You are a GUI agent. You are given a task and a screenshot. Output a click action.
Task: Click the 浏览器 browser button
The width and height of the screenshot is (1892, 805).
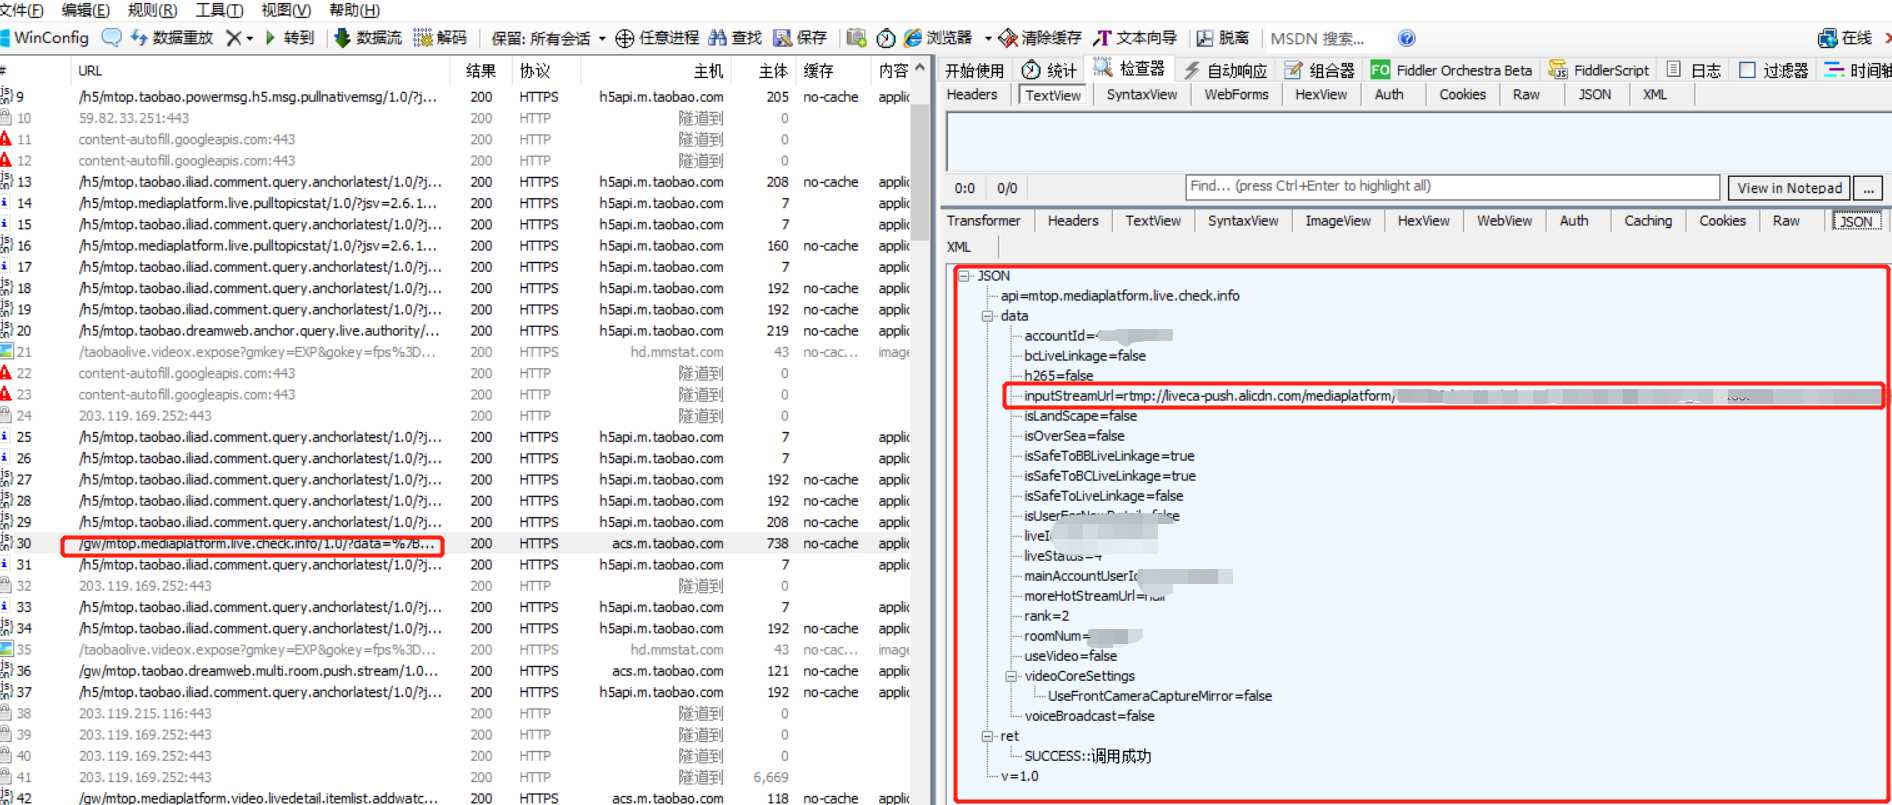point(938,38)
